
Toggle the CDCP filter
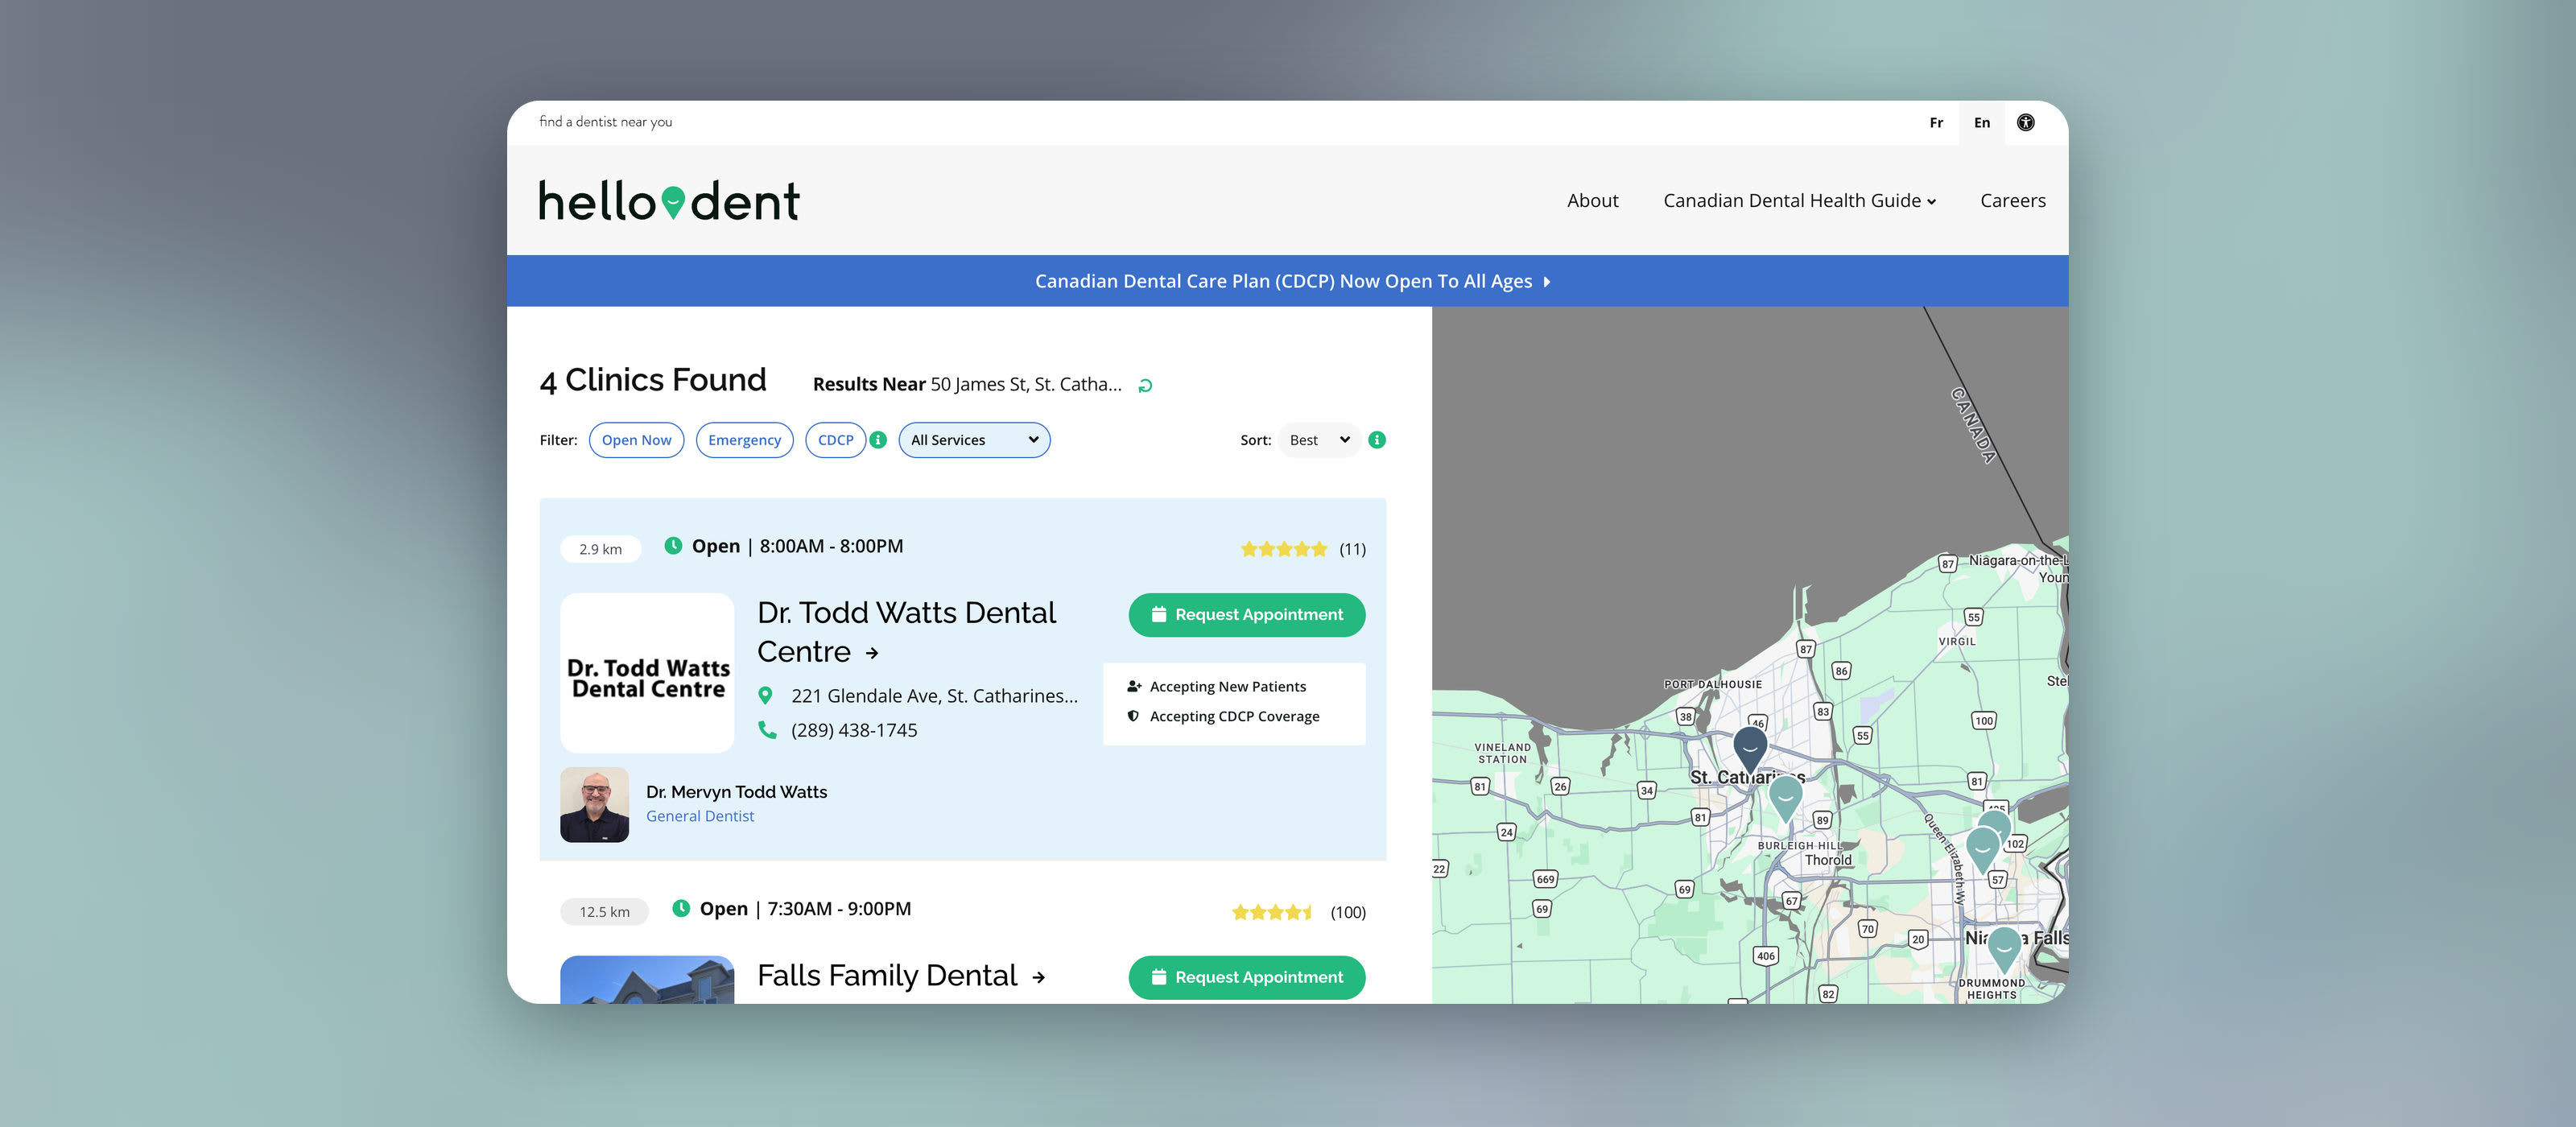click(x=835, y=440)
